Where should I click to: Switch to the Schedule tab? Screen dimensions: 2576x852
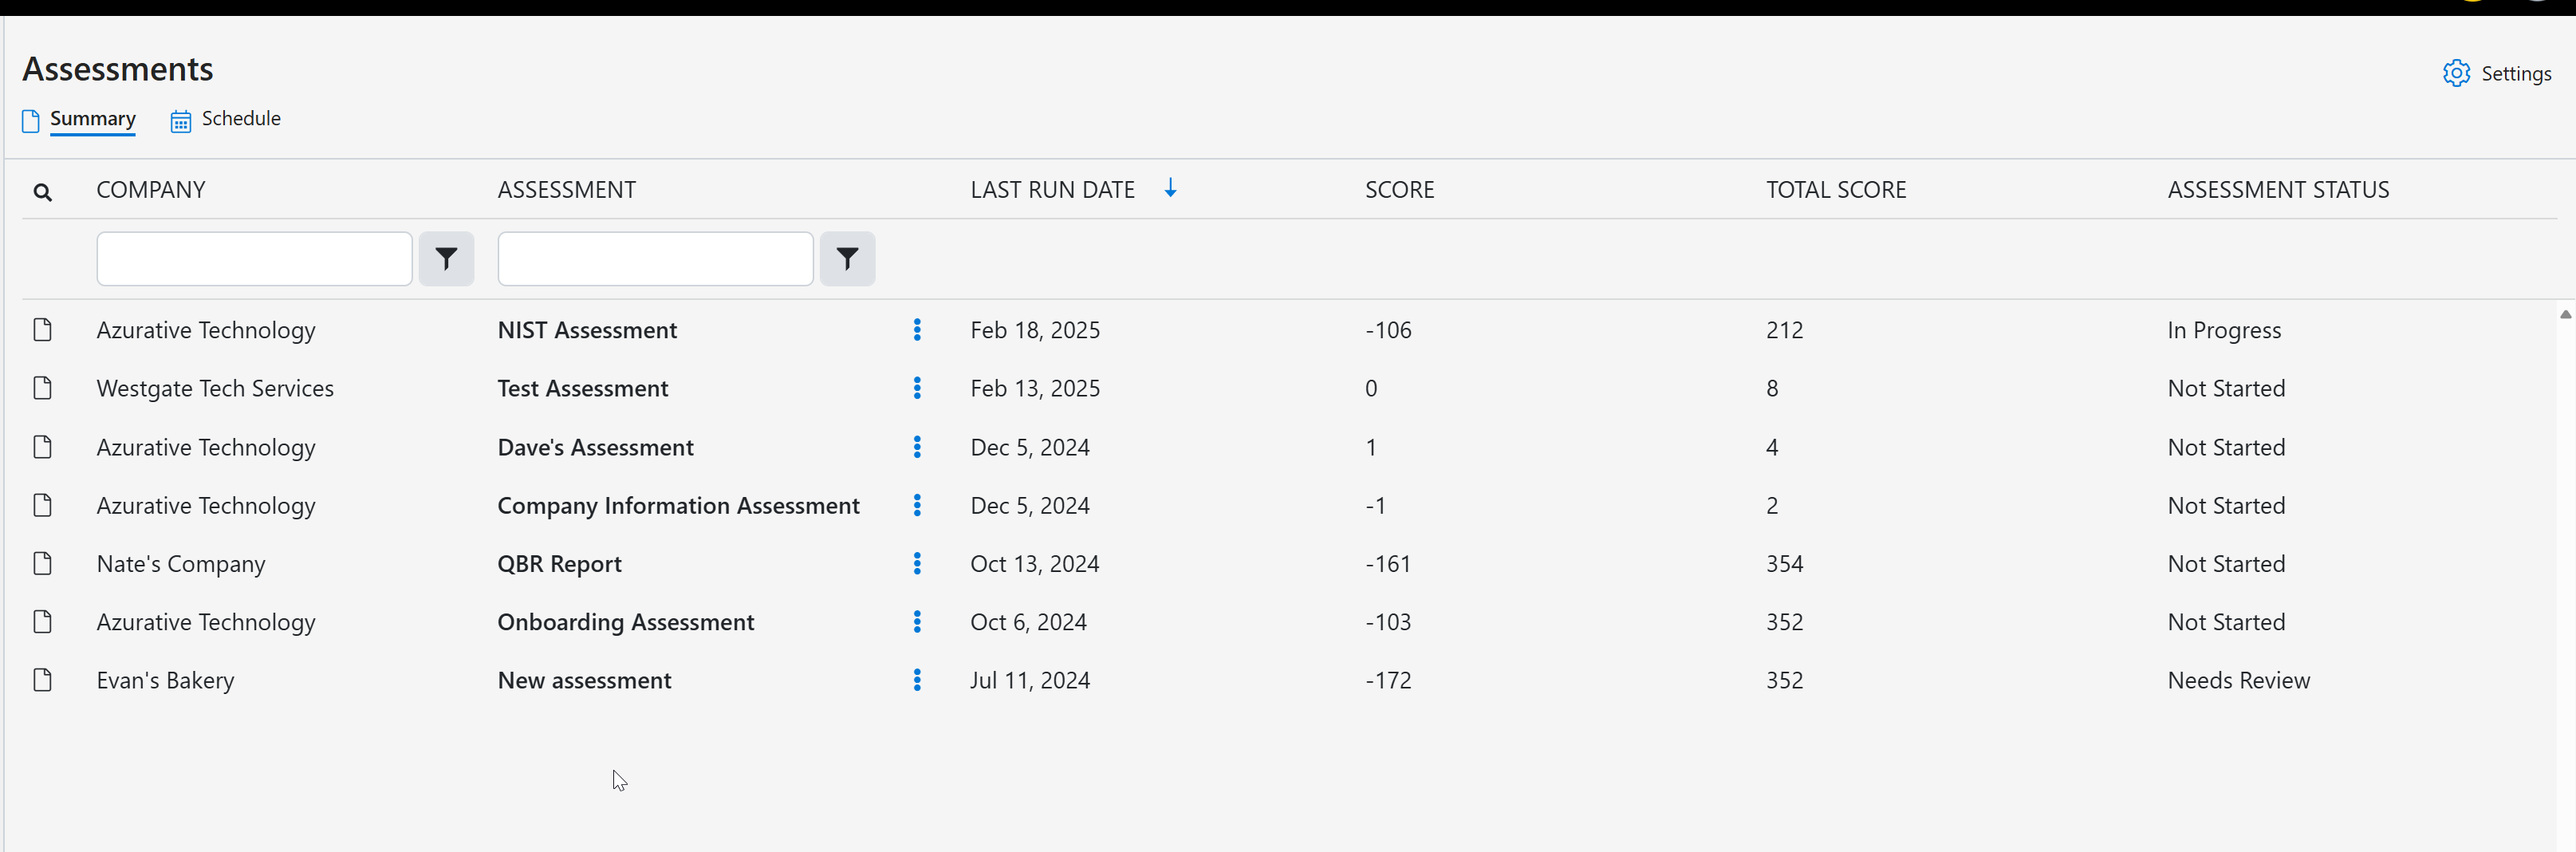241,118
